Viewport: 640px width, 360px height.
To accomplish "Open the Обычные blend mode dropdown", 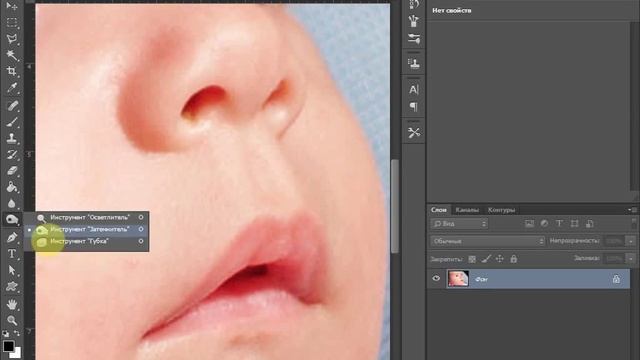I will click(x=488, y=241).
